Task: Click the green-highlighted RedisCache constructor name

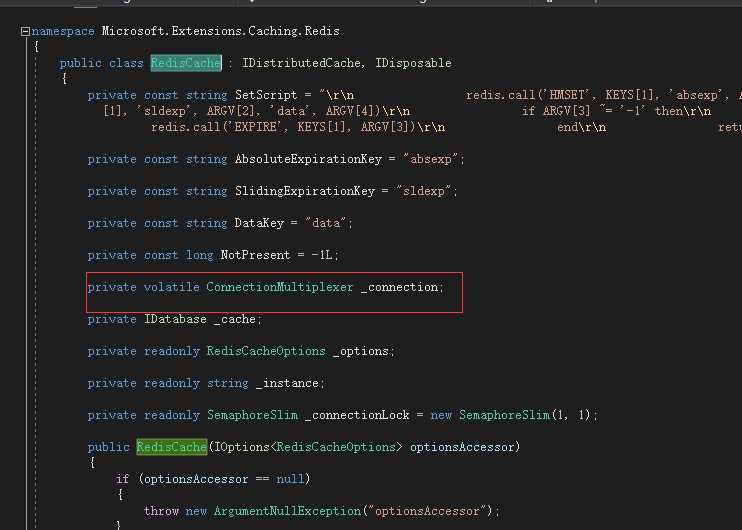Action: (172, 447)
